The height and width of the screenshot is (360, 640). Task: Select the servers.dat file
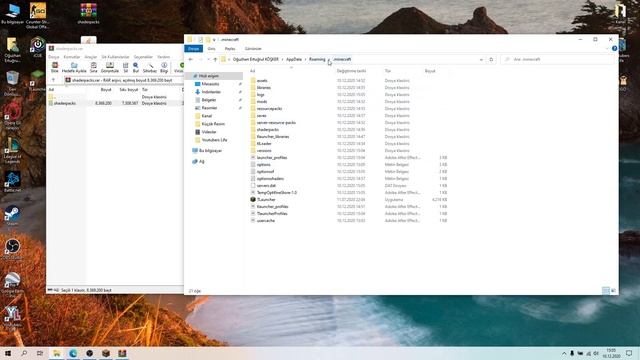click(266, 186)
